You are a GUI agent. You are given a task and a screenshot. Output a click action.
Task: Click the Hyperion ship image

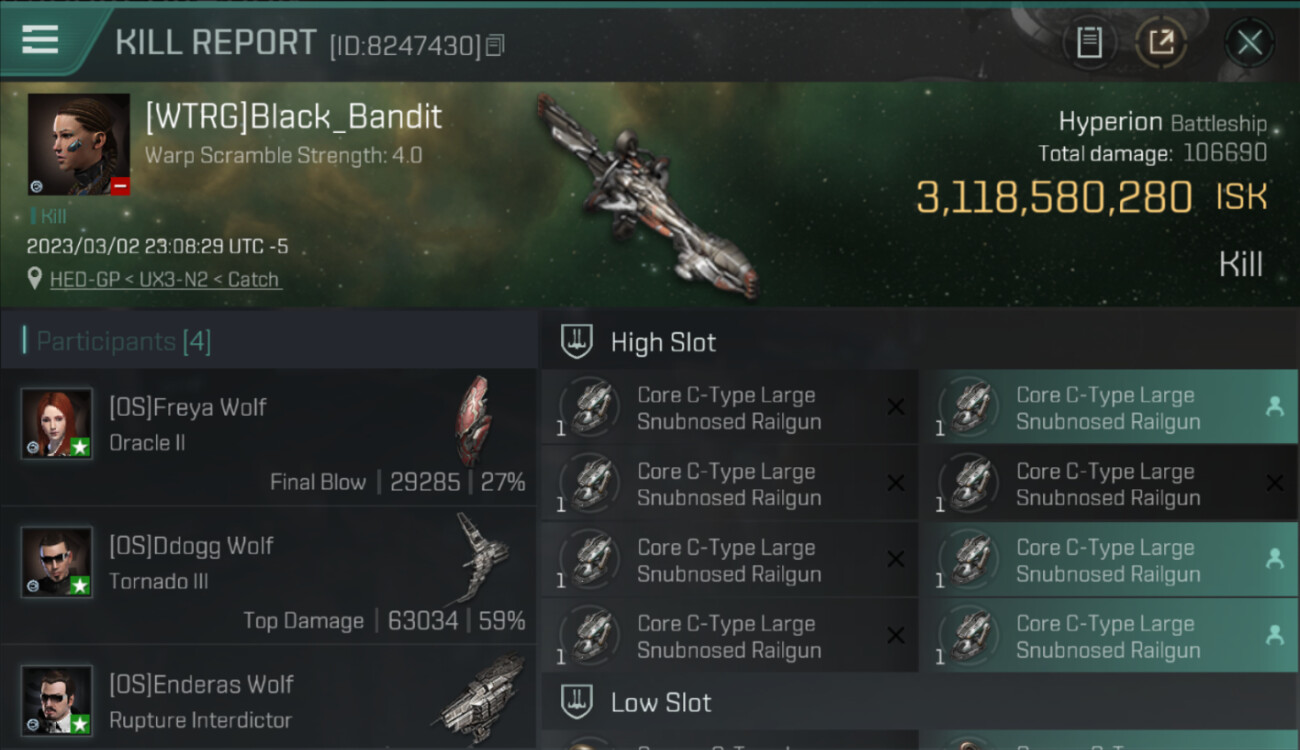pyautogui.click(x=645, y=195)
